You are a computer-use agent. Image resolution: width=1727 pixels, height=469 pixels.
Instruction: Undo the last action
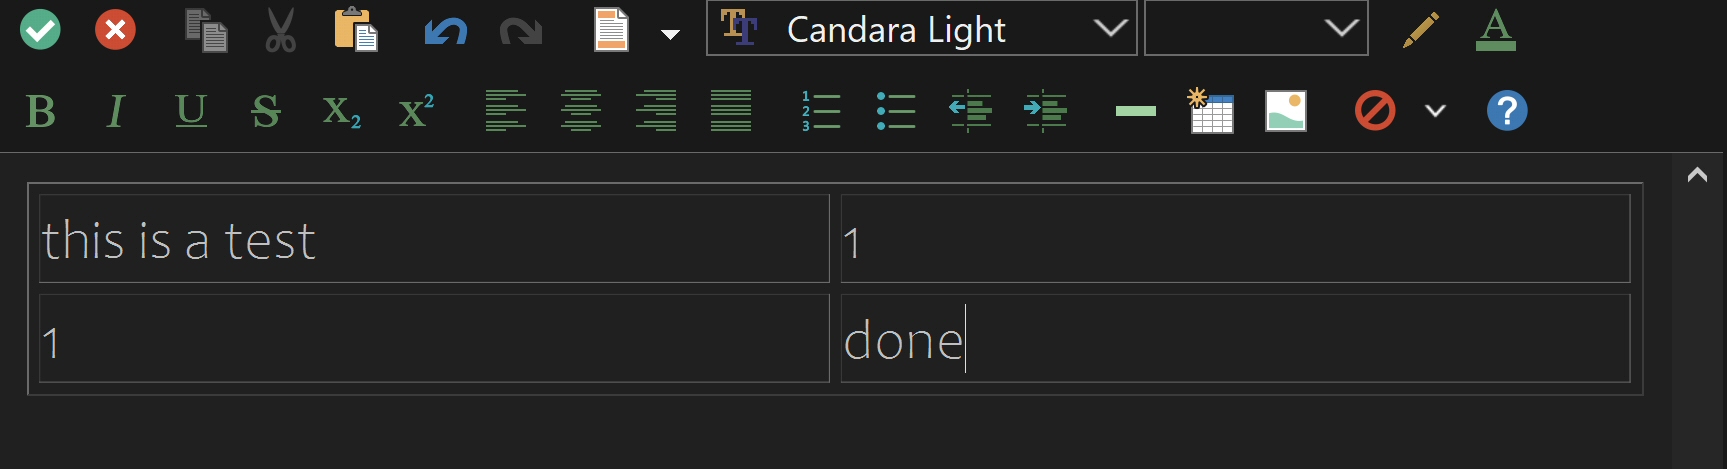pos(445,32)
